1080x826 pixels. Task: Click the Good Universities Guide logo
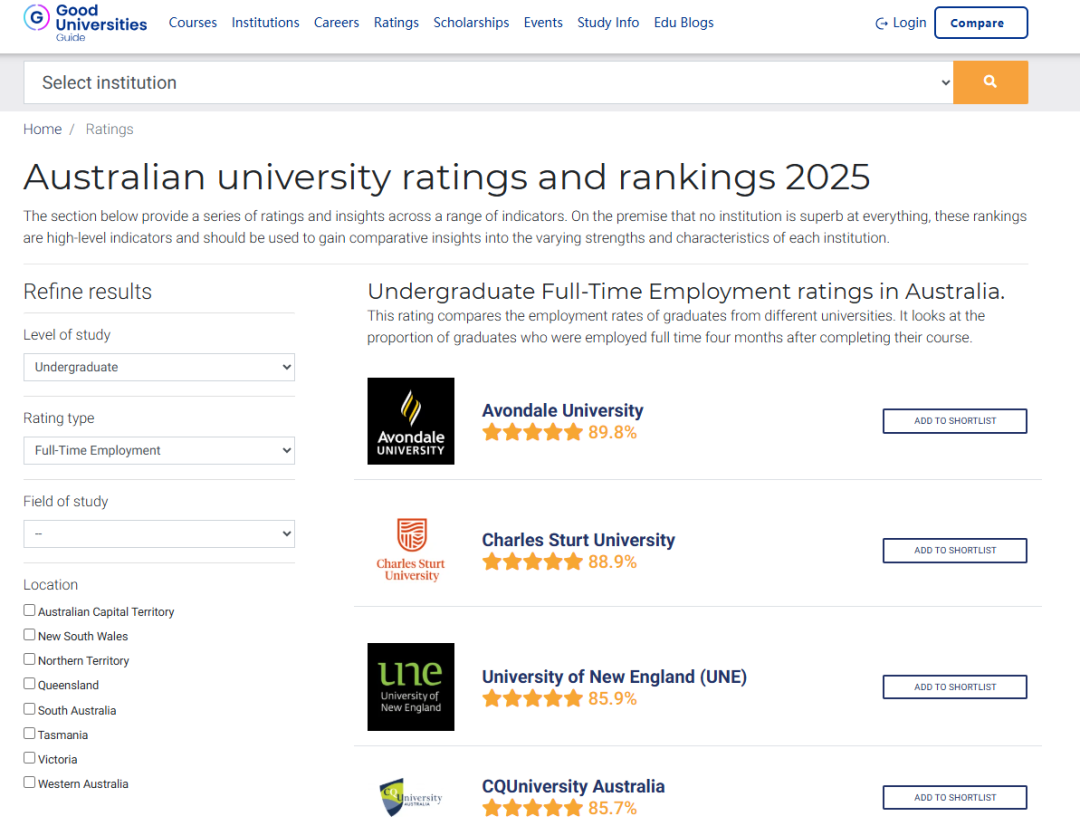[85, 22]
